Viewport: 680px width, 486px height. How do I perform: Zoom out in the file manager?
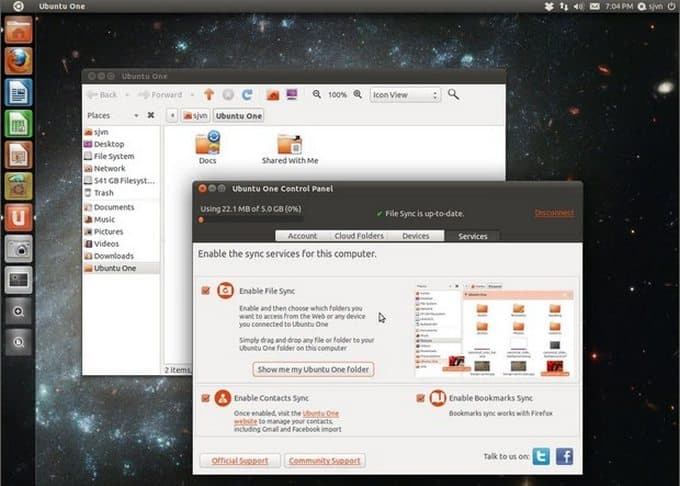[317, 94]
